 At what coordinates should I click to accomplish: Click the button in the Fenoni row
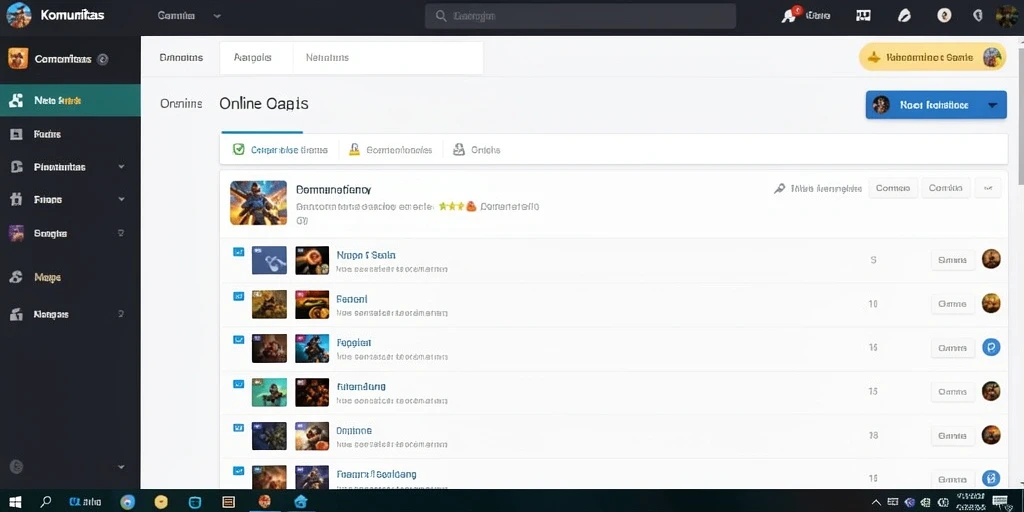point(952,304)
